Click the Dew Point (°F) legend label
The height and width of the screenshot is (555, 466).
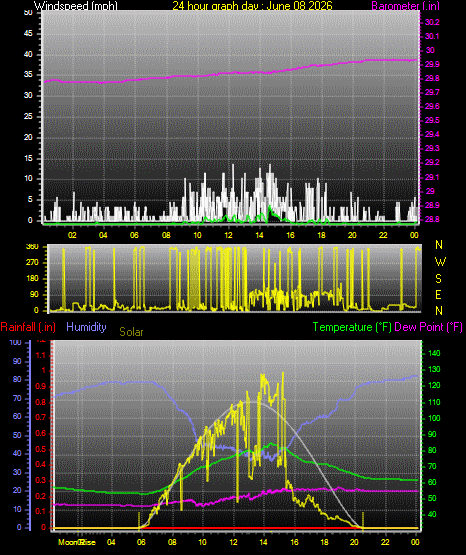click(x=428, y=327)
